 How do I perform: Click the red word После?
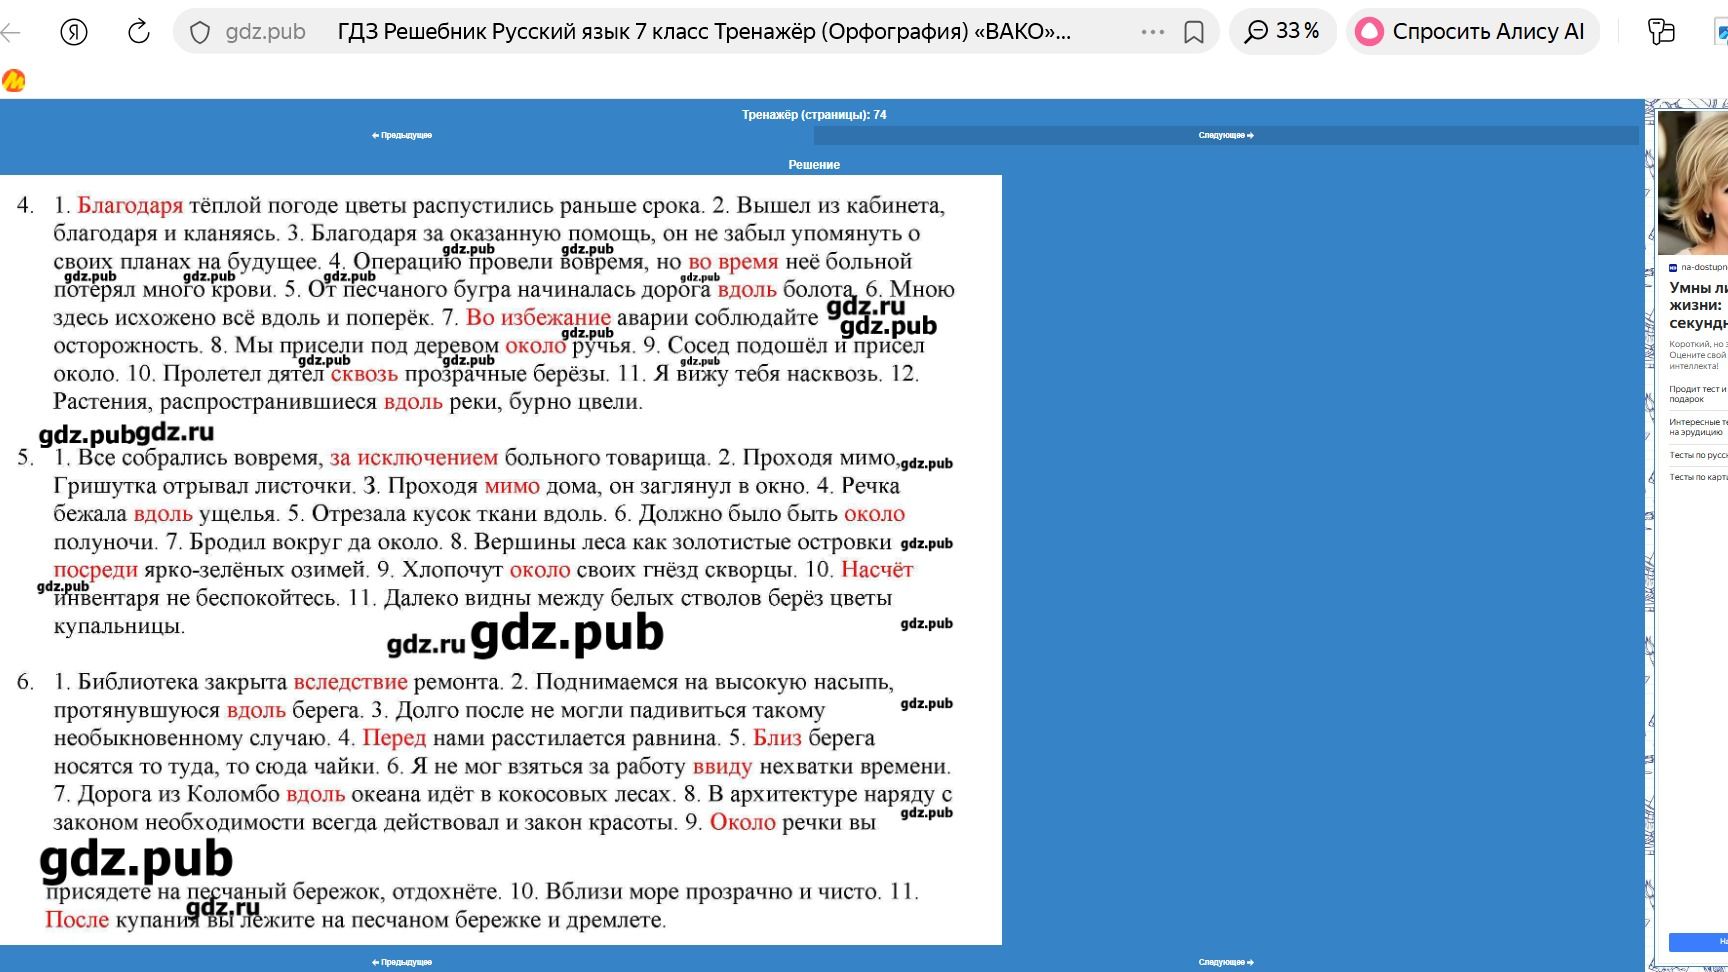pyautogui.click(x=77, y=919)
